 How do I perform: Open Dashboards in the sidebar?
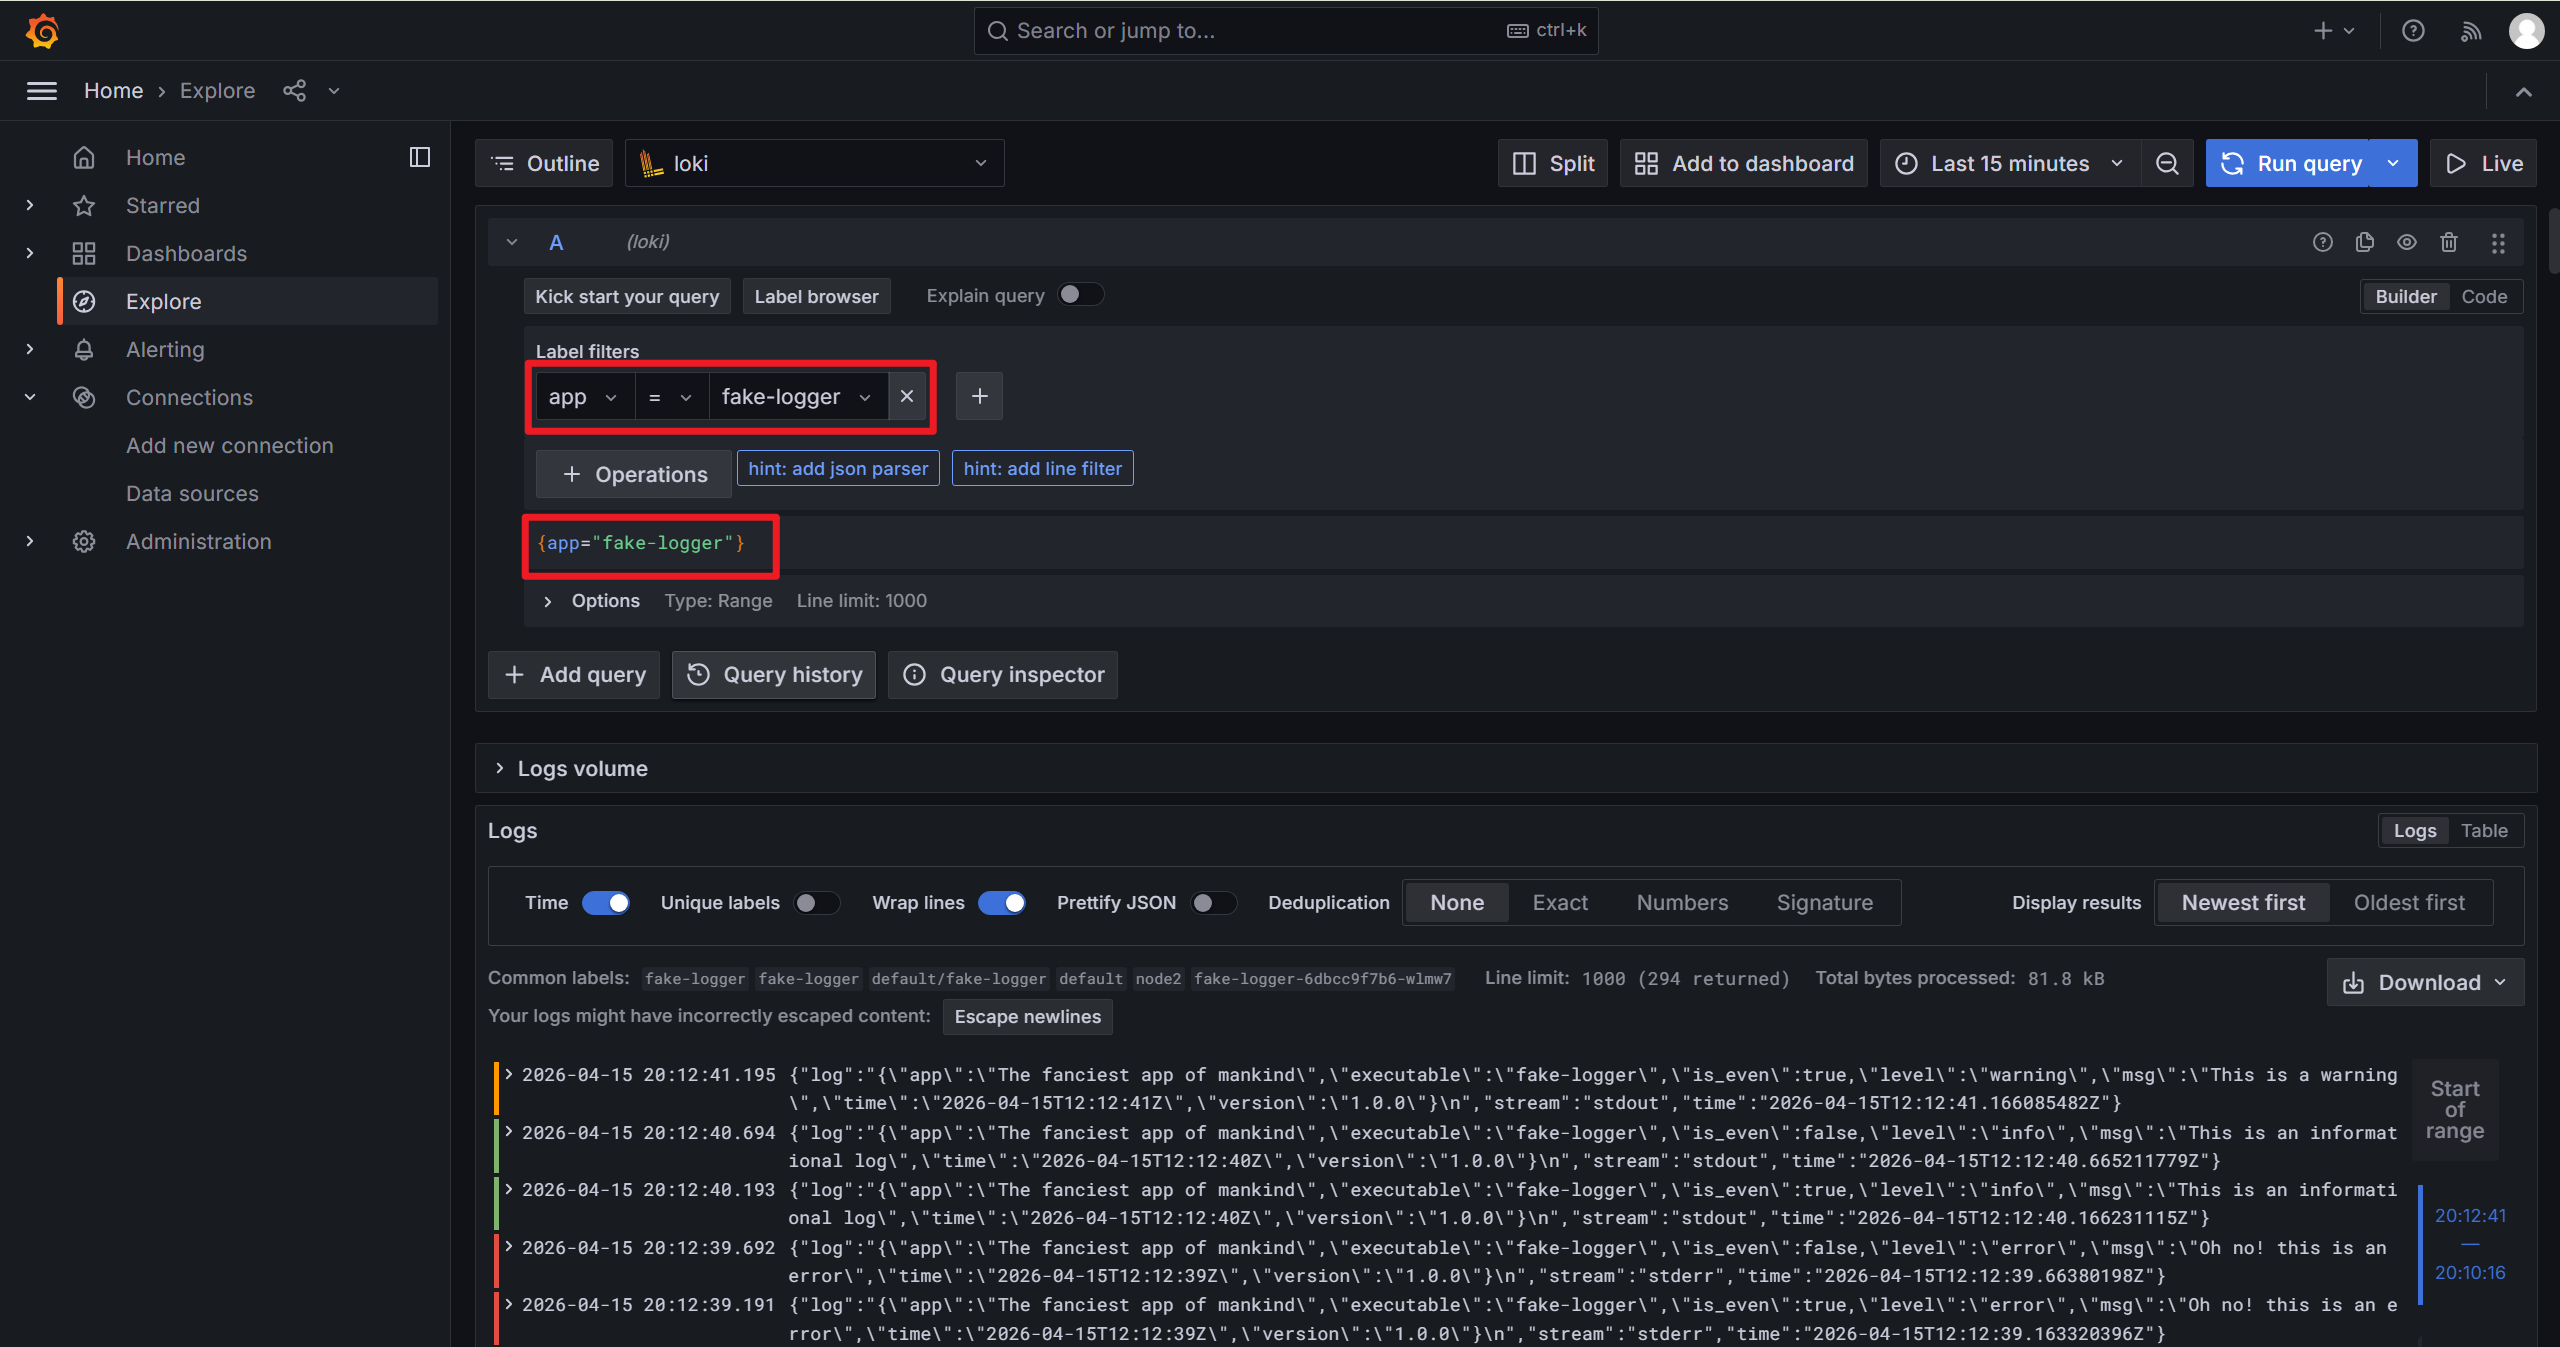coord(186,253)
